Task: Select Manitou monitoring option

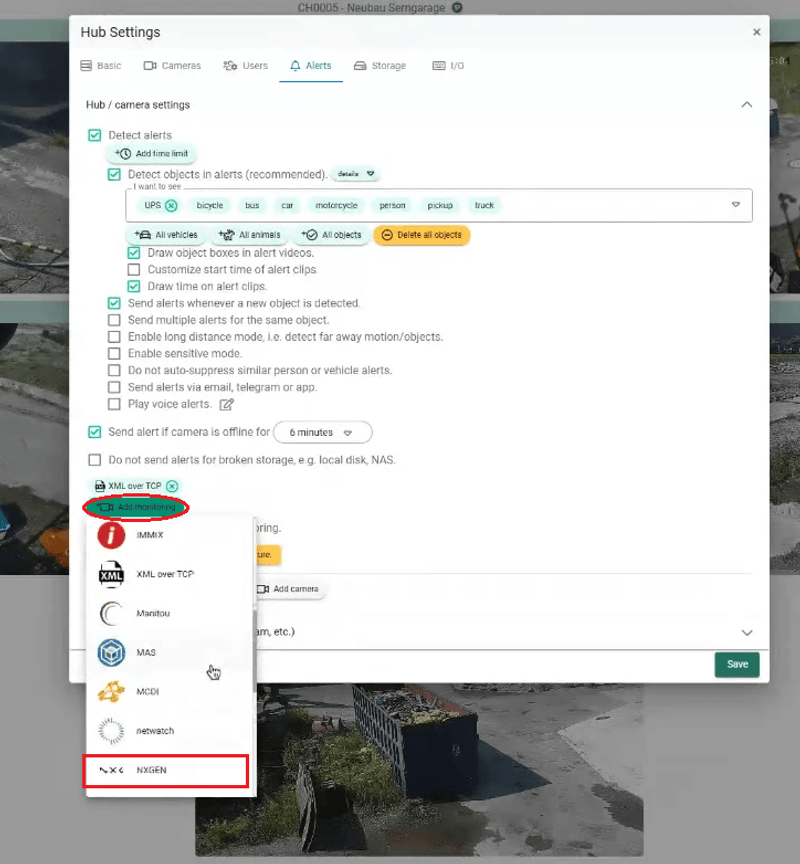Action: 168,613
